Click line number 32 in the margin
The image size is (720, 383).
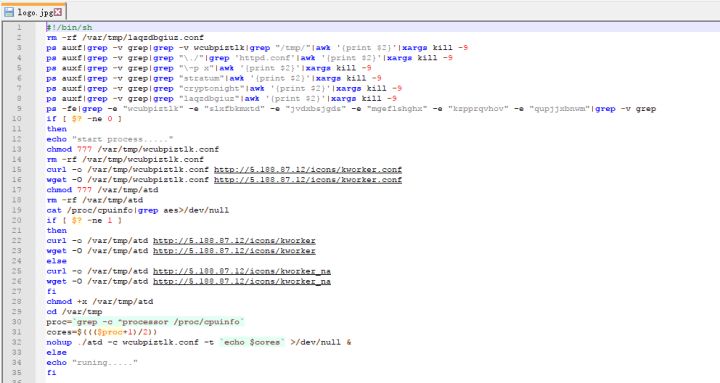click(x=17, y=342)
